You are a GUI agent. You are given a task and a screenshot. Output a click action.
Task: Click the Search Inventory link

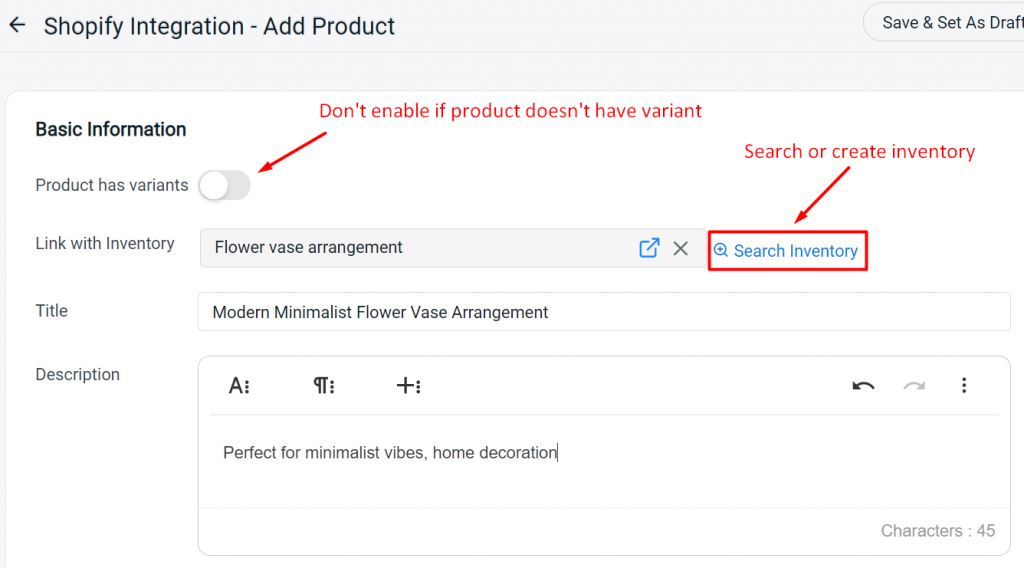(x=788, y=251)
